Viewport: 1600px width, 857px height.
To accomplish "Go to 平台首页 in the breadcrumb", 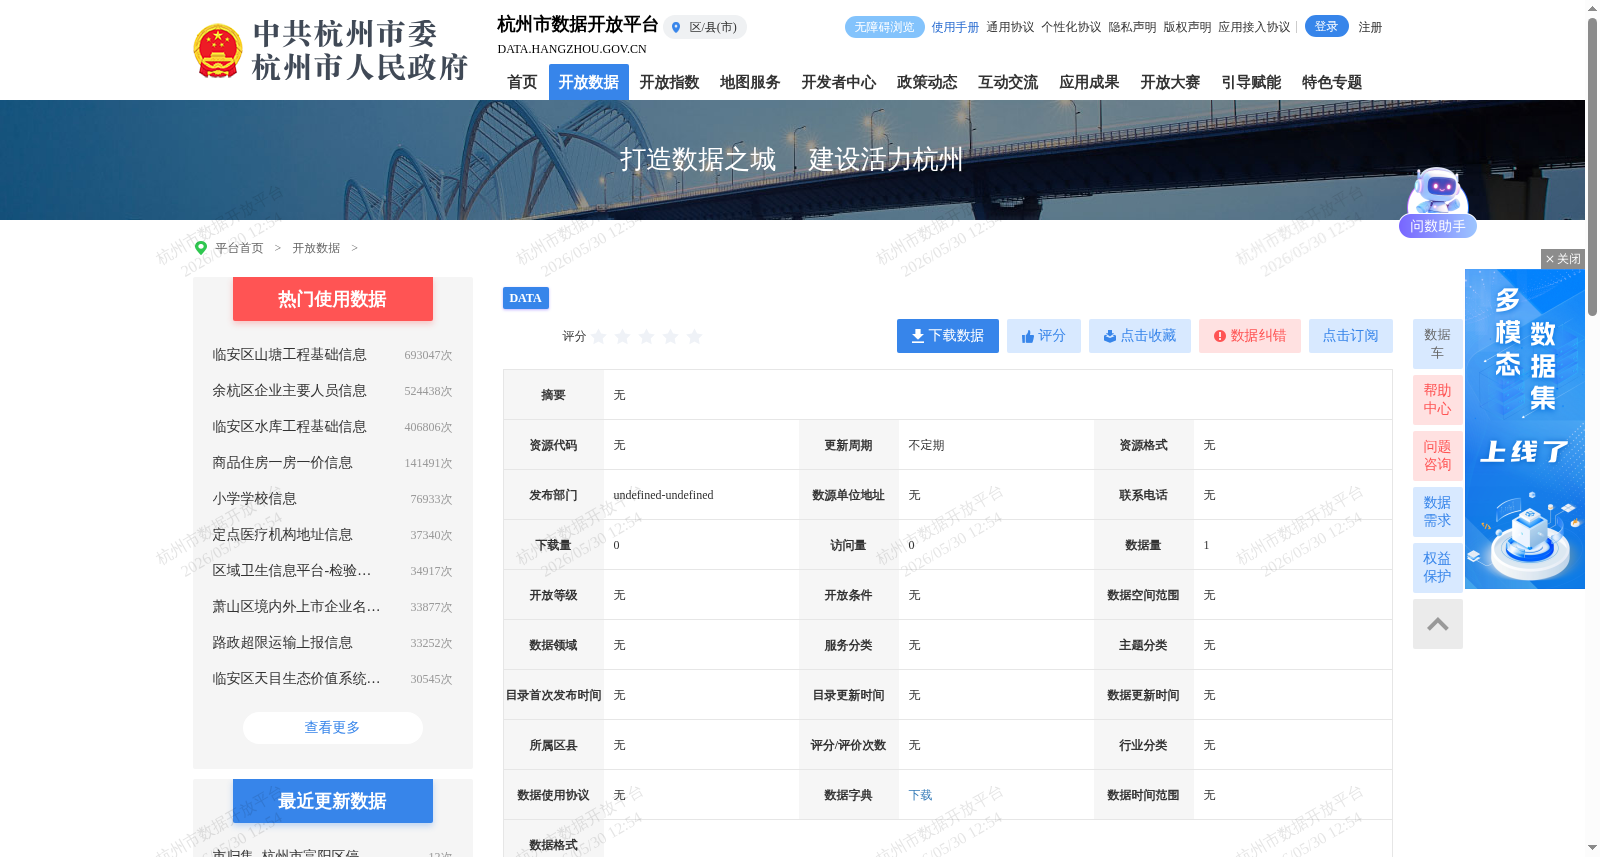I will [x=239, y=248].
